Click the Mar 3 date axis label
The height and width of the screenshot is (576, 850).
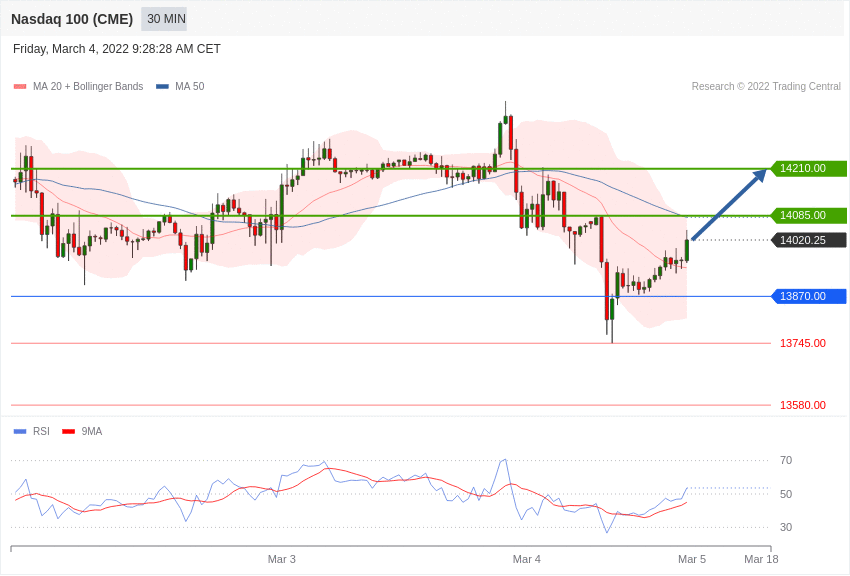click(282, 559)
